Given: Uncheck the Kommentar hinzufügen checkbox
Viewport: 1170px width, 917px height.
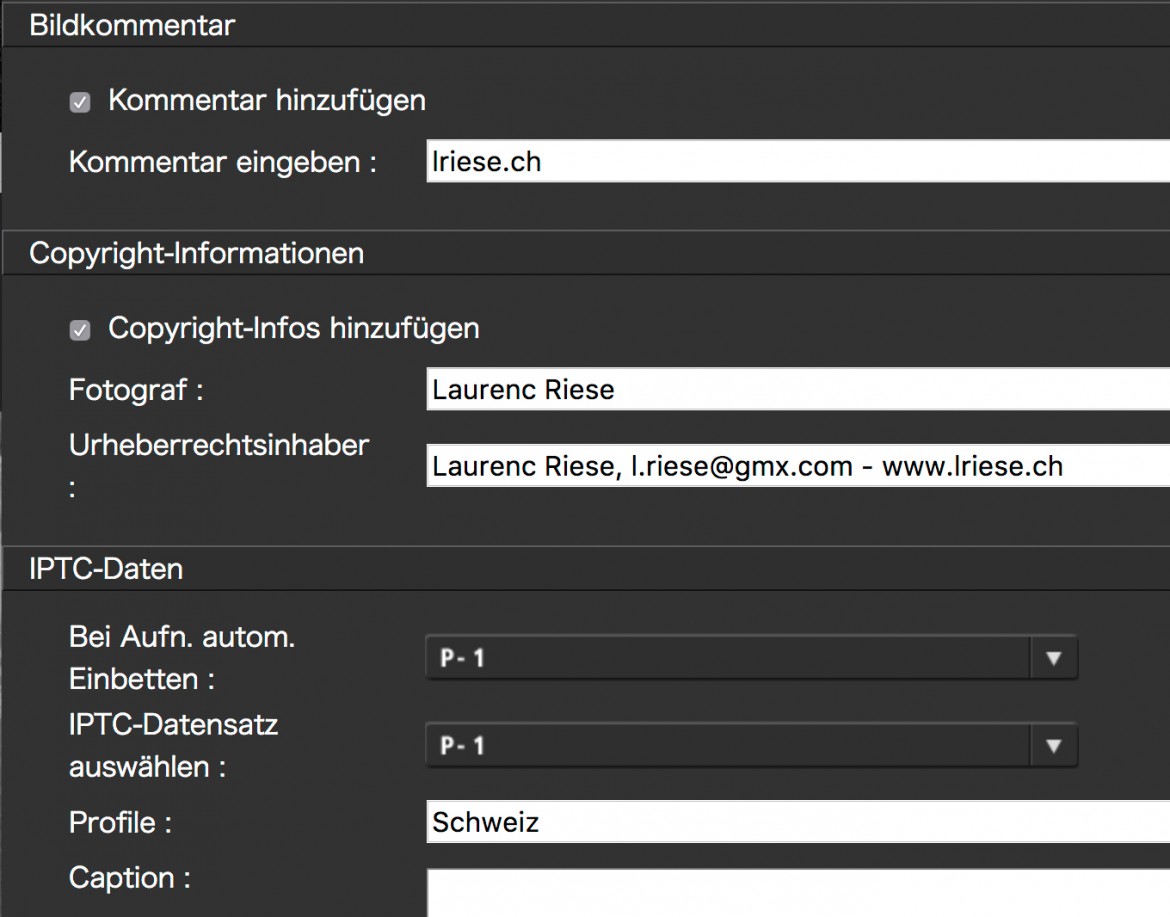Looking at the screenshot, I should pos(80,102).
